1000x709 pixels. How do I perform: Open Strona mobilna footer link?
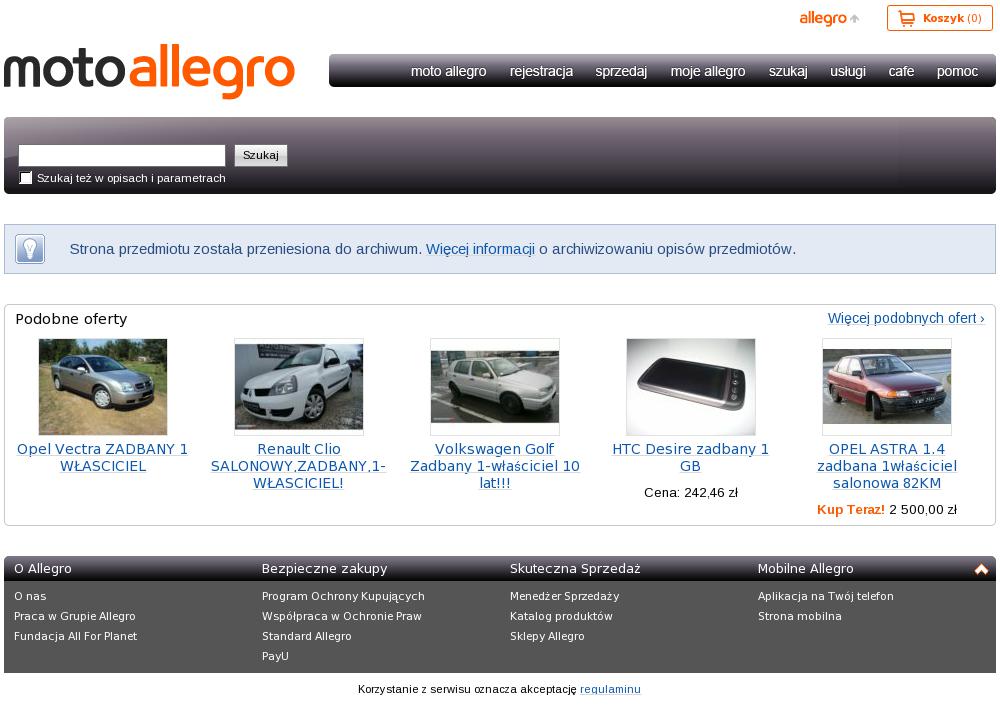[800, 617]
